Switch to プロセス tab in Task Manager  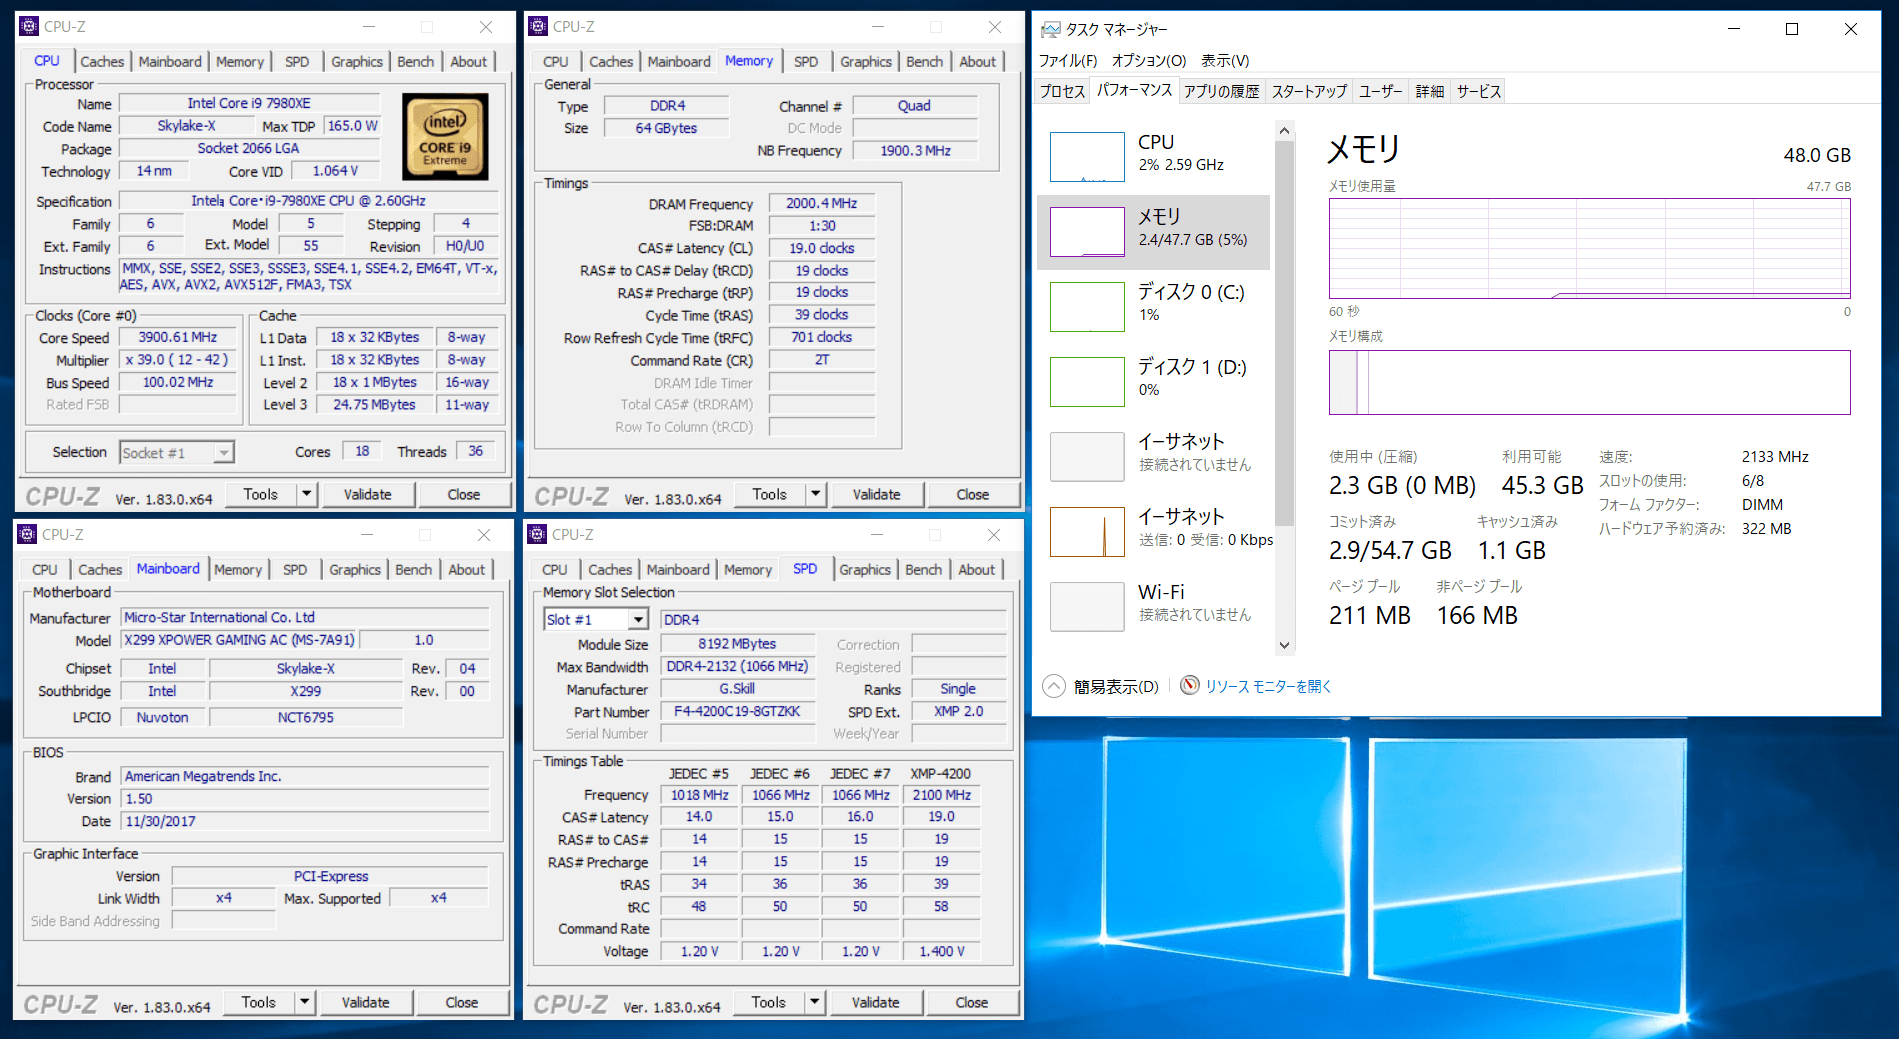1062,91
